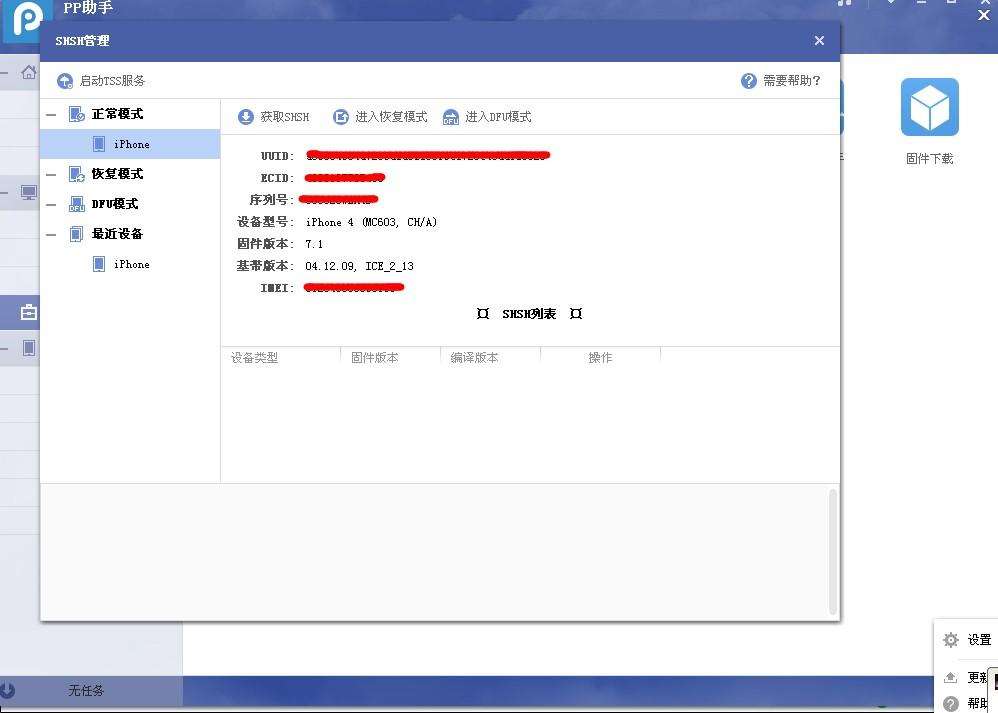Collapse the 最近设备 tree node
This screenshot has height=713, width=998.
[52, 235]
